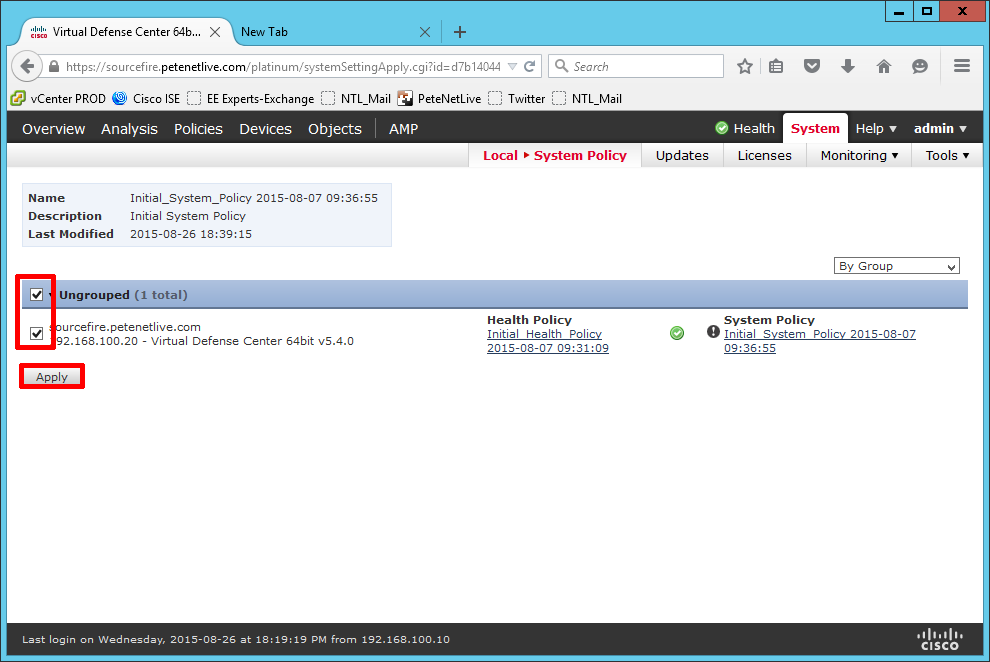Close the Virtual Defense Center tab

tap(215, 32)
